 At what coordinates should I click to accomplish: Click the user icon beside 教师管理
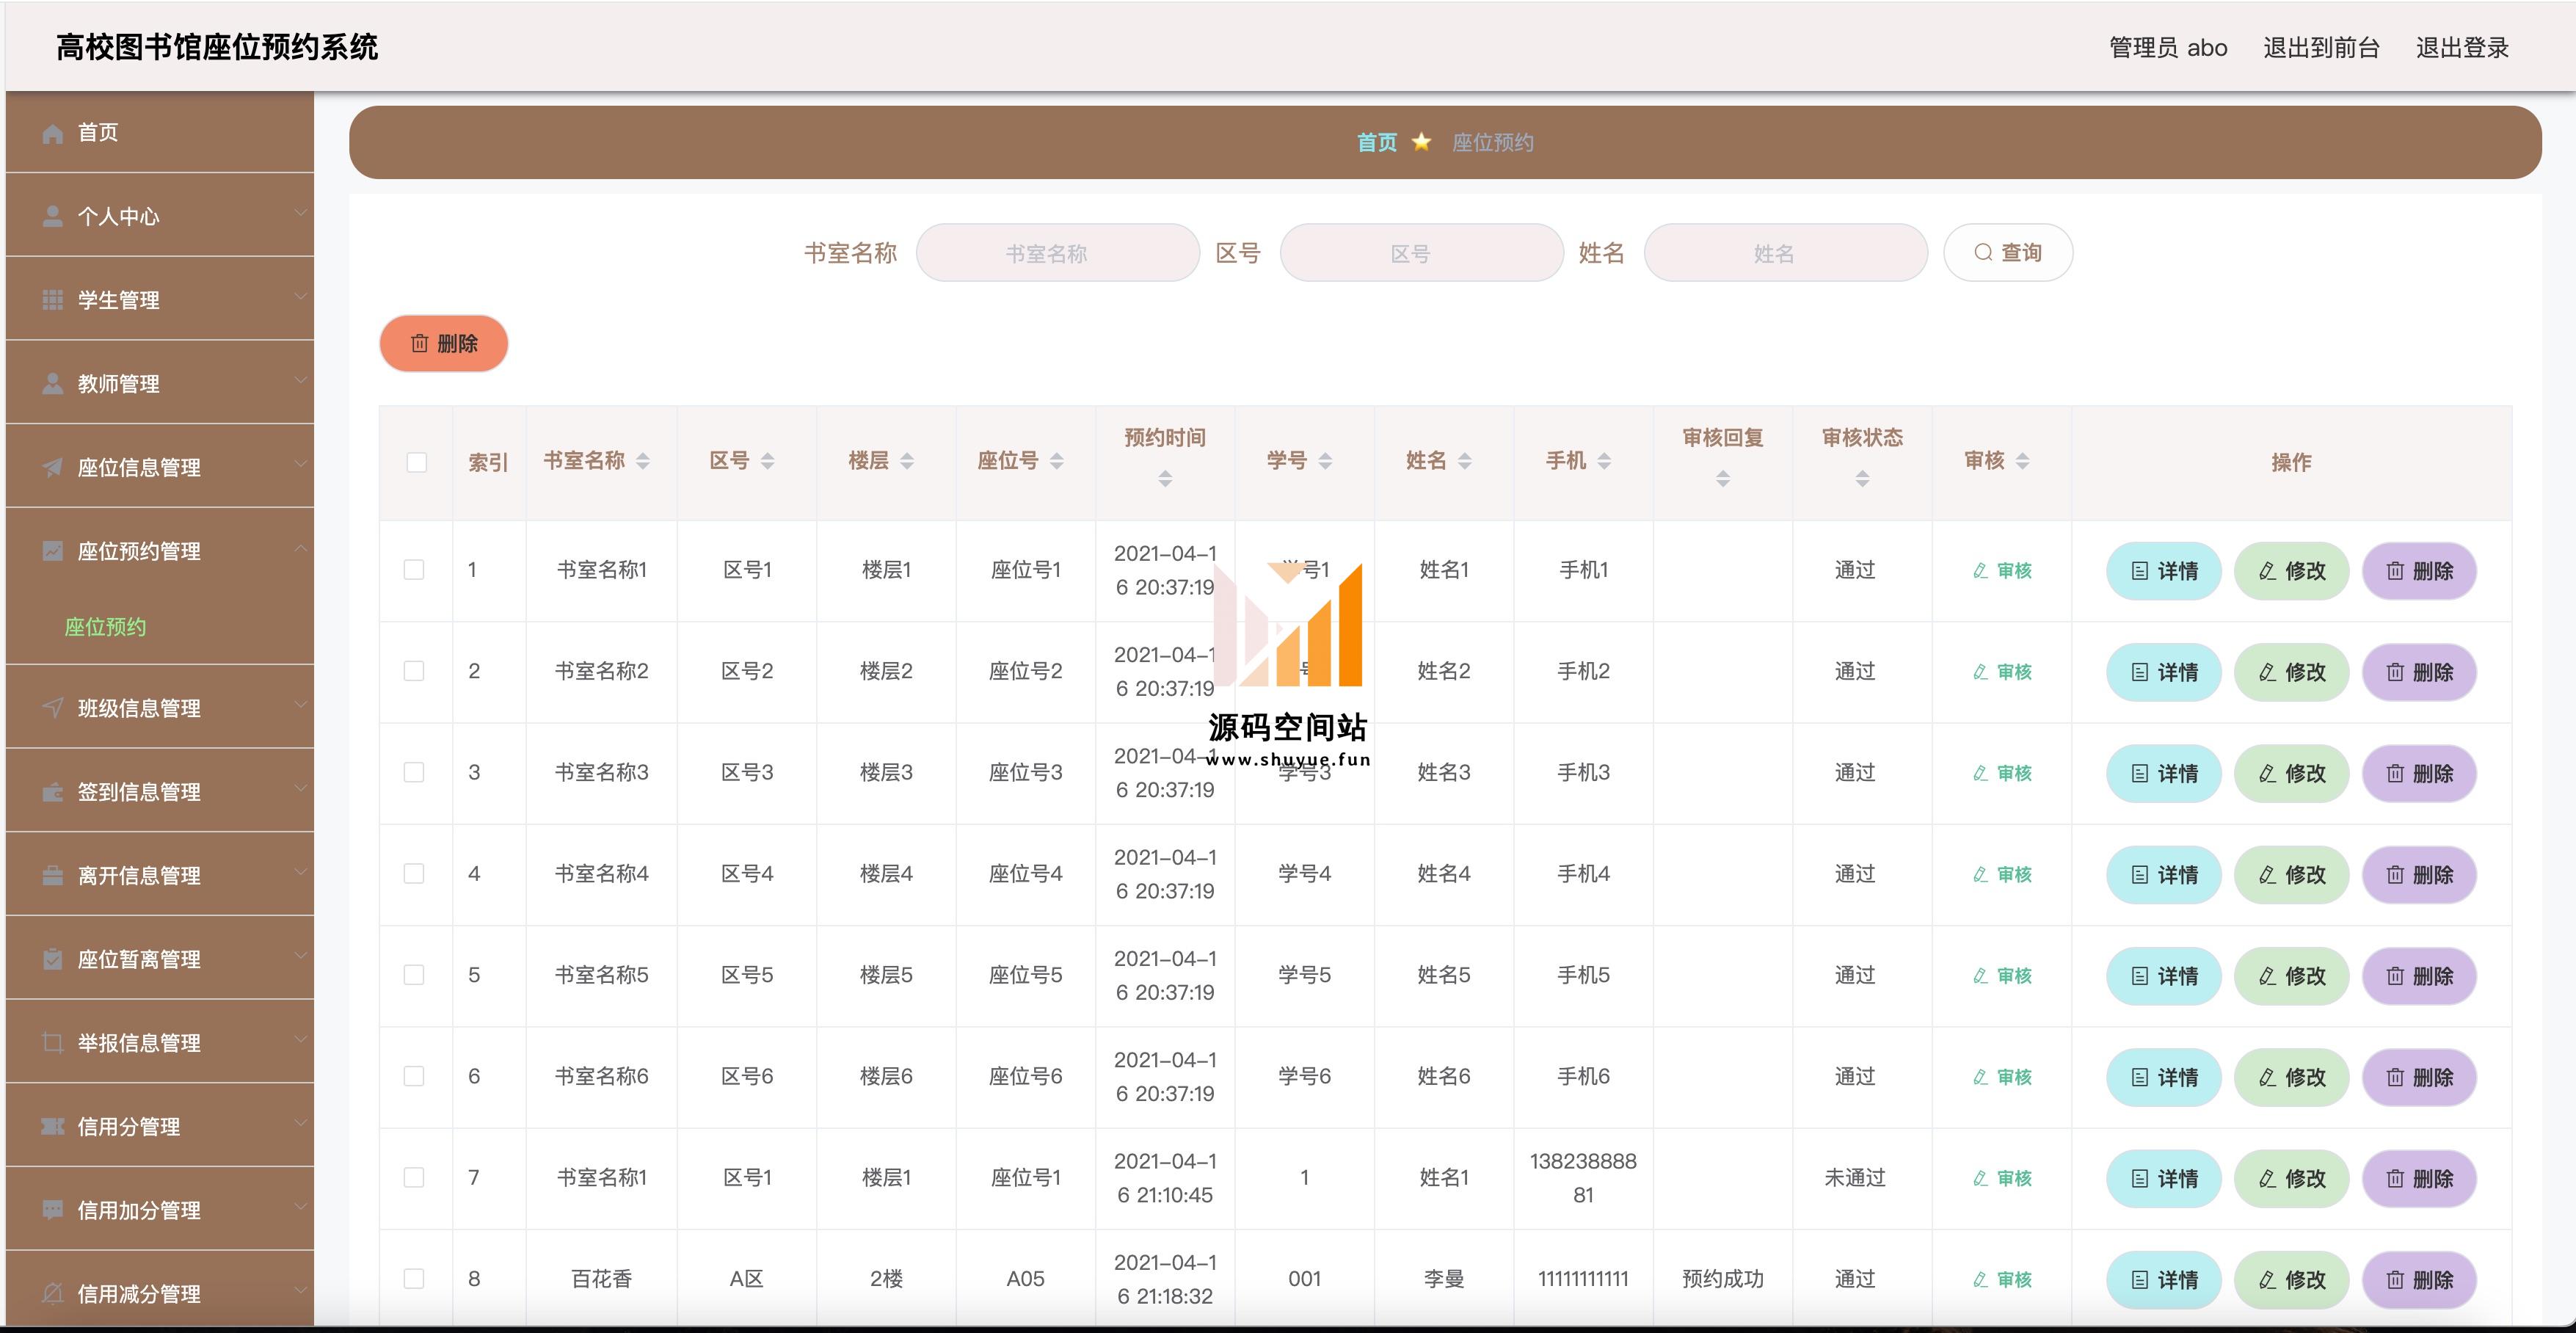tap(53, 384)
